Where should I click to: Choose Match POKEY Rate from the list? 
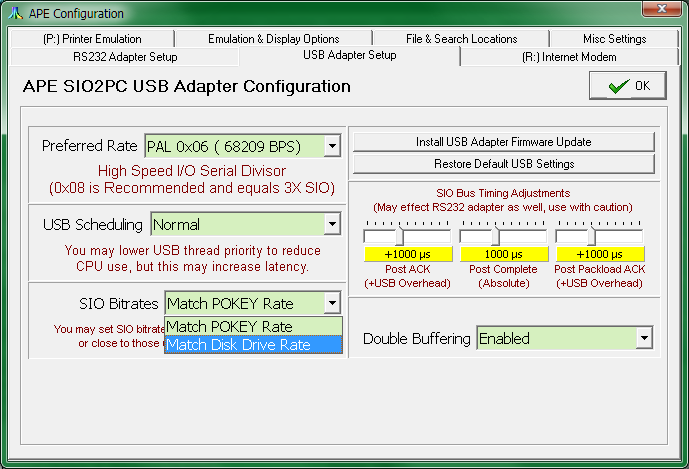pyautogui.click(x=254, y=327)
